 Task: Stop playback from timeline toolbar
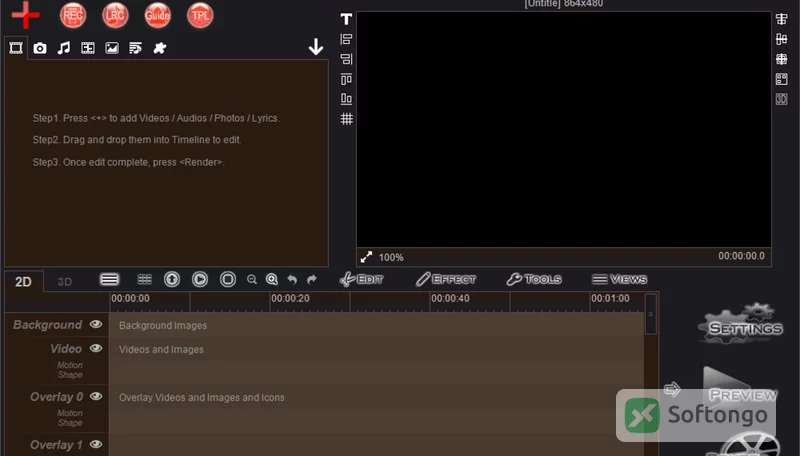click(x=228, y=280)
